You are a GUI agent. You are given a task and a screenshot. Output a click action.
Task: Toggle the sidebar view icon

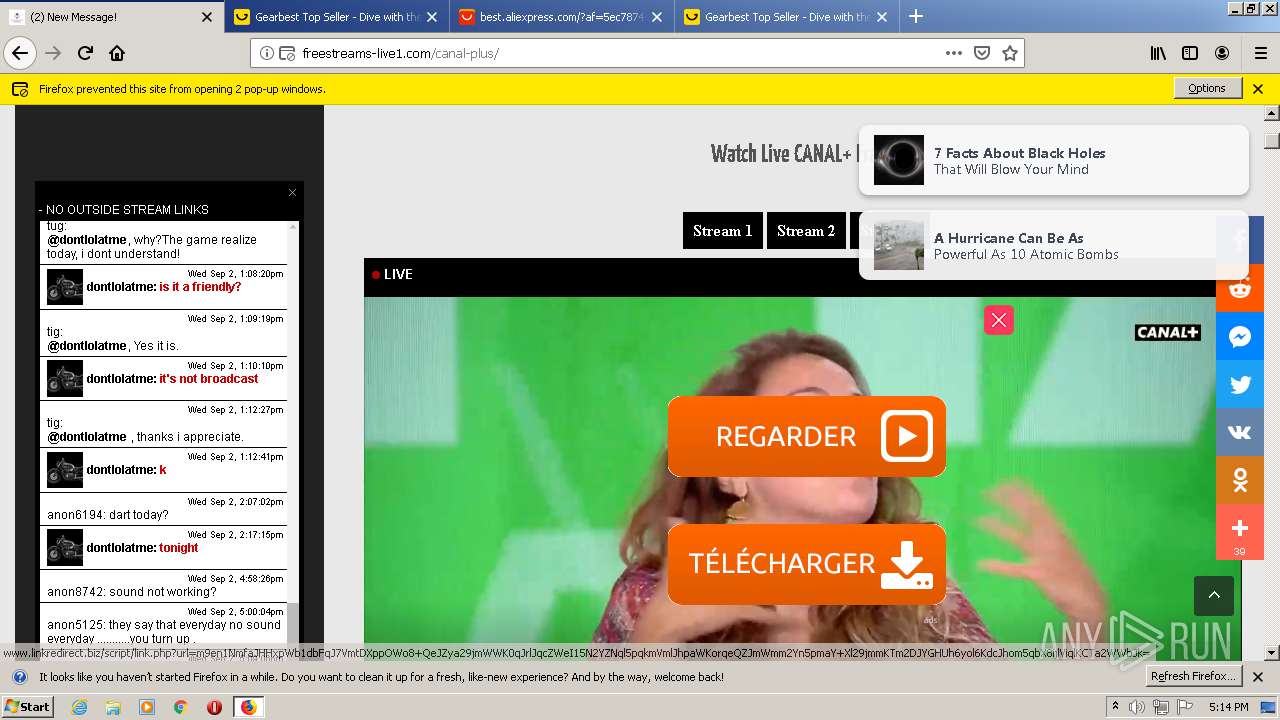tap(1190, 53)
